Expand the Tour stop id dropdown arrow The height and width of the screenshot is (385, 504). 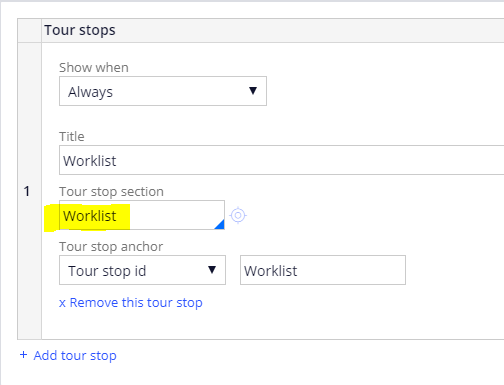212,270
